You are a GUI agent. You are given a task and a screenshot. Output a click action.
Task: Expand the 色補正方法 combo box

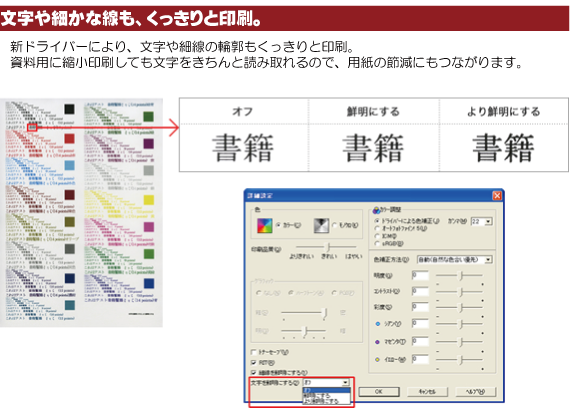[x=488, y=260]
